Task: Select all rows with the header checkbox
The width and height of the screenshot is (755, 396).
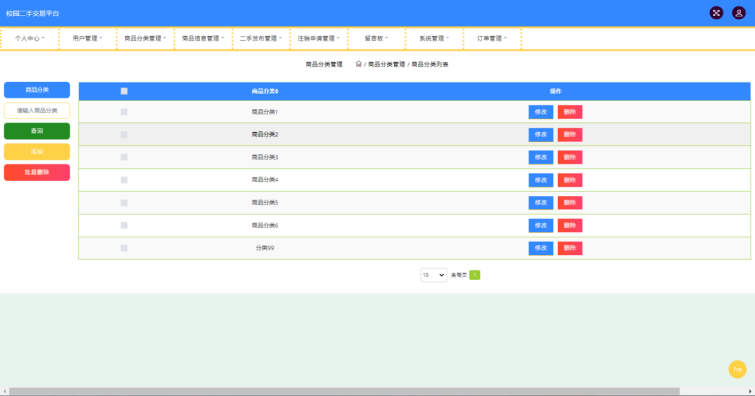Action: coord(124,91)
